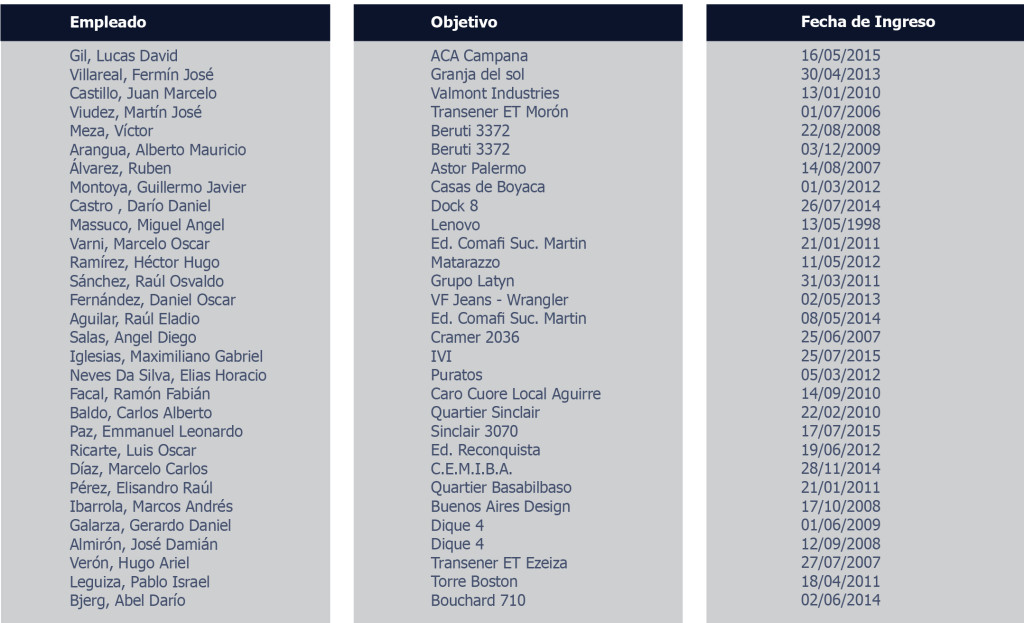
Task: Click Buenos Aires Design entry
Action: point(500,507)
